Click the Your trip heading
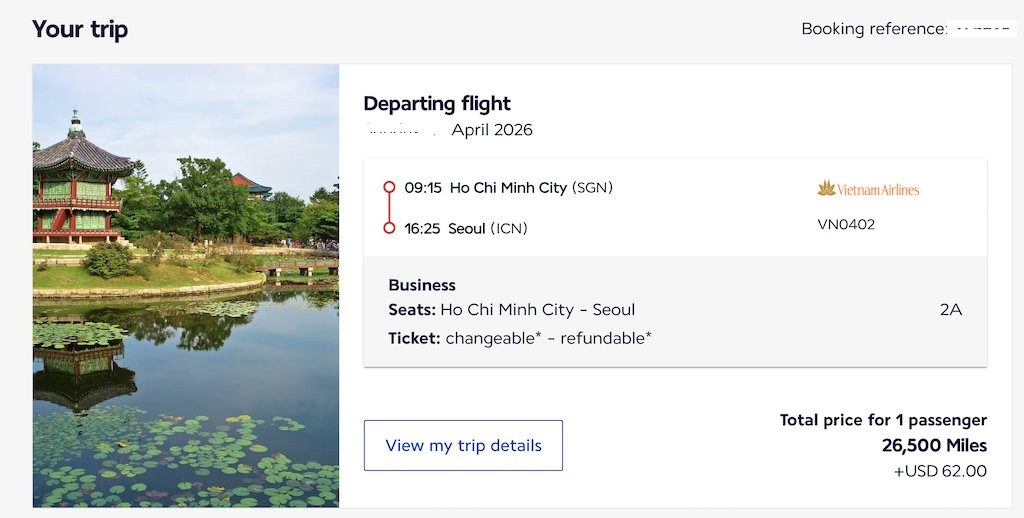1024x518 pixels. tap(80, 29)
